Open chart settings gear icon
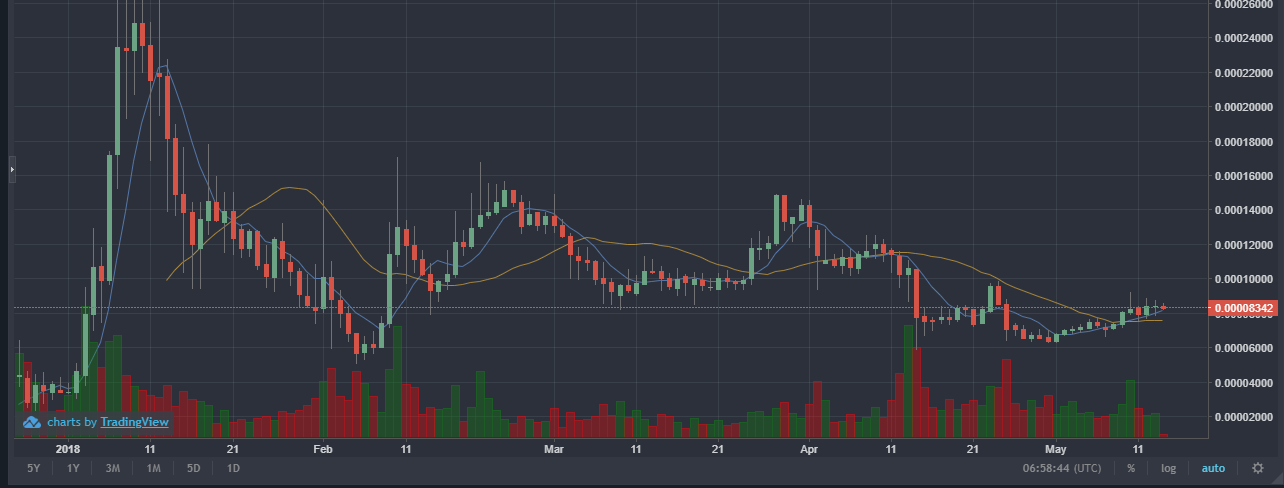 coord(1258,468)
